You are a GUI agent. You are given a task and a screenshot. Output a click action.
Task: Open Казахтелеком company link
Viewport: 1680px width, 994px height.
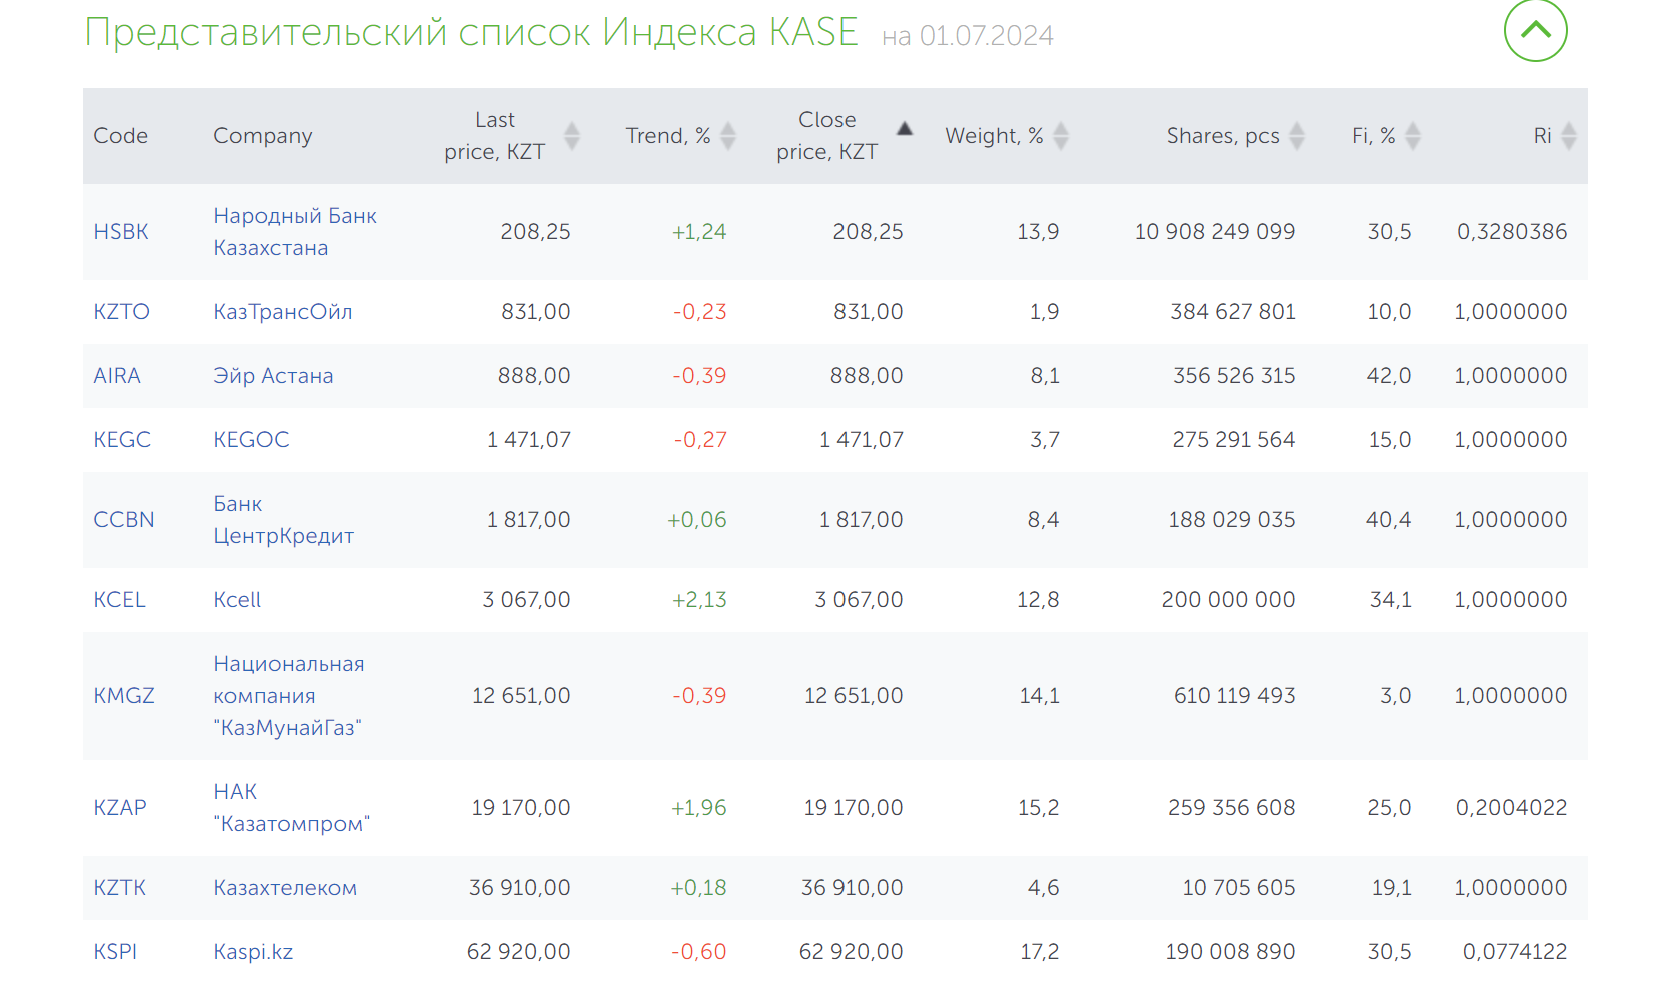pyautogui.click(x=285, y=888)
